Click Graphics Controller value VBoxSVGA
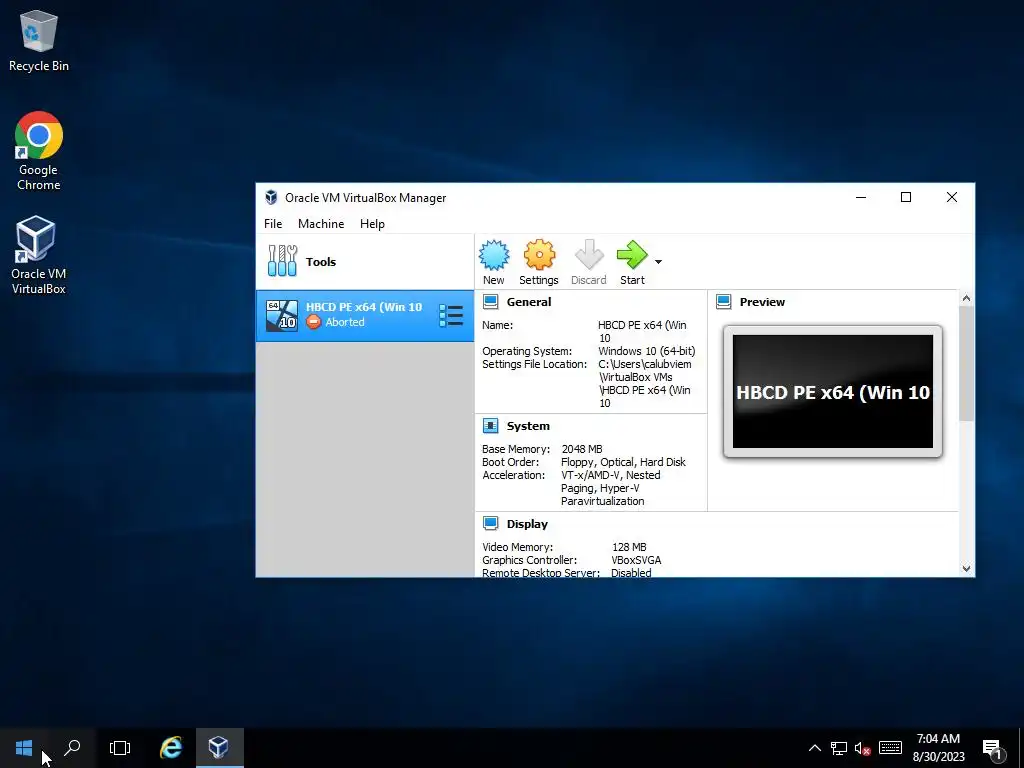This screenshot has height=768, width=1024. [x=636, y=560]
